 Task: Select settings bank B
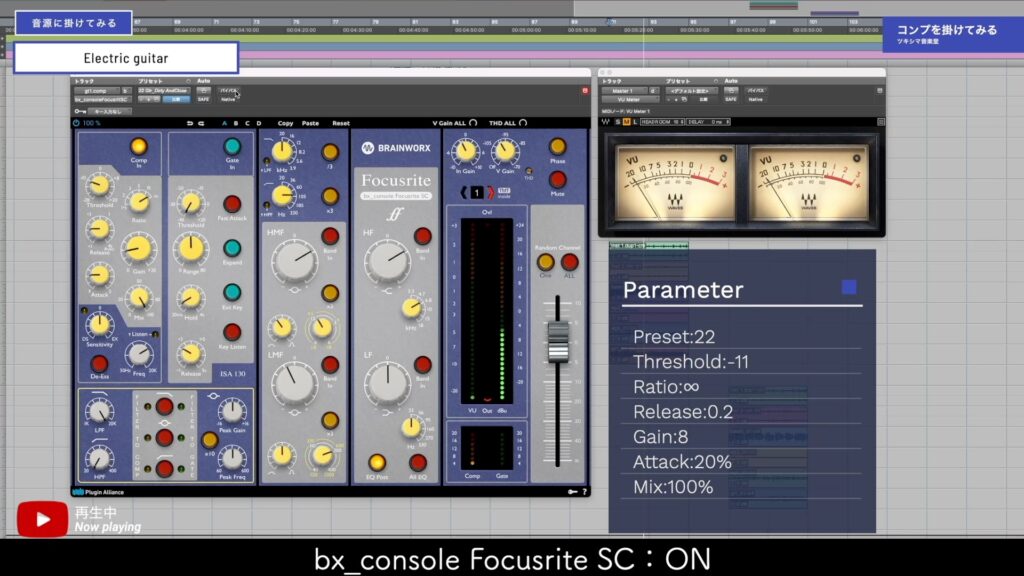pyautogui.click(x=236, y=123)
